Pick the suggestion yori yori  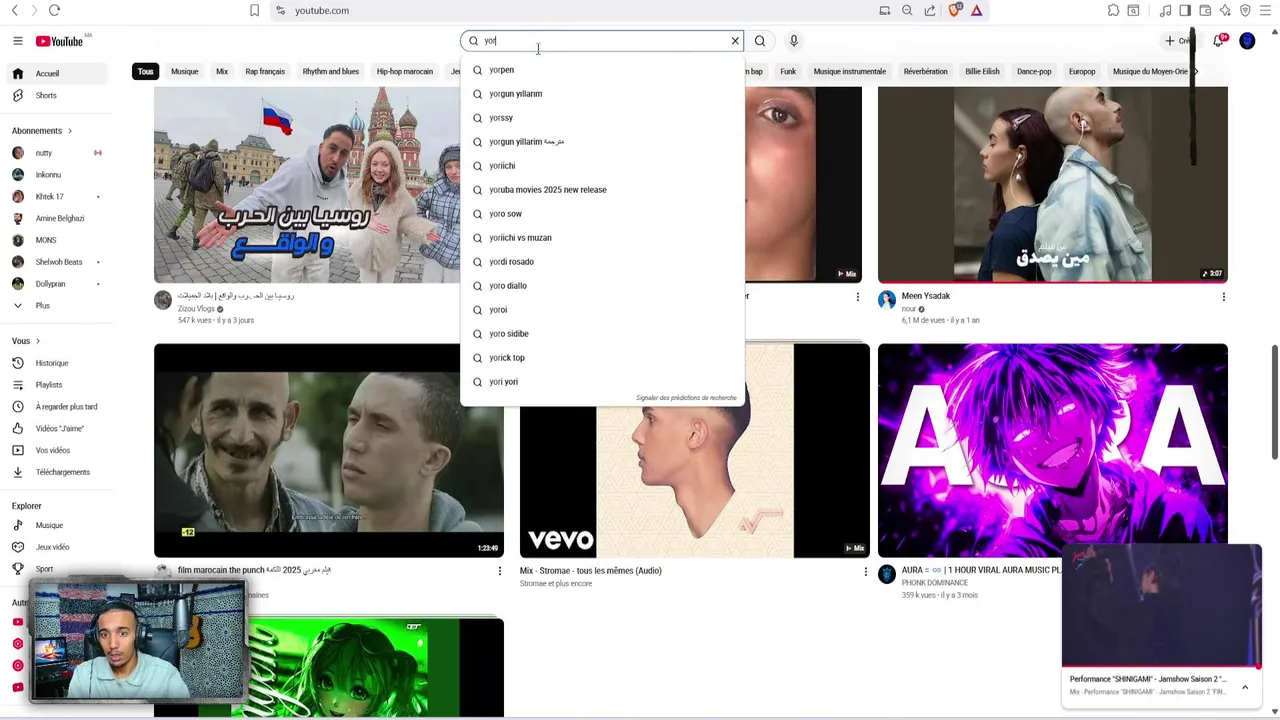click(x=602, y=382)
